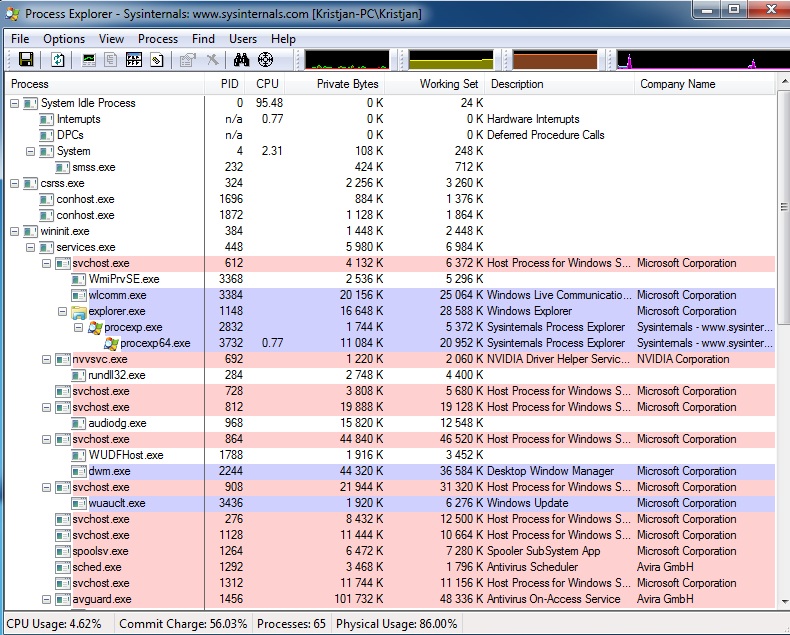The width and height of the screenshot is (790, 635).
Task: Collapse the explorer.exe tree node
Action: tap(62, 311)
